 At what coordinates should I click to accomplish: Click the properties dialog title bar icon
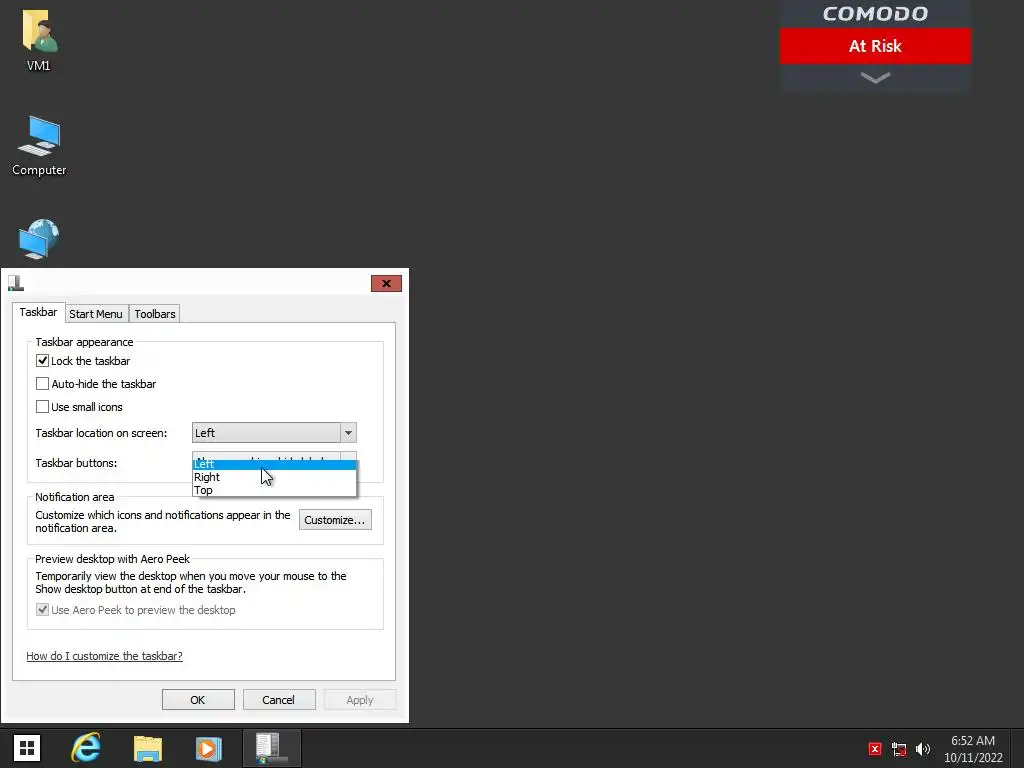coord(16,283)
